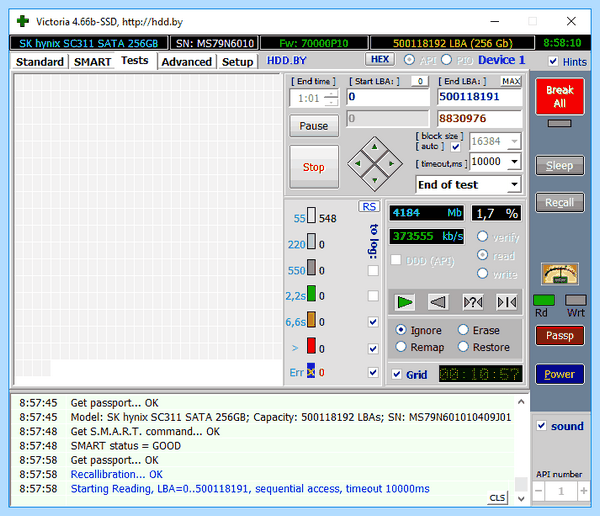This screenshot has height=516, width=600.
Task: Click the green play start-scan icon
Action: [404, 302]
